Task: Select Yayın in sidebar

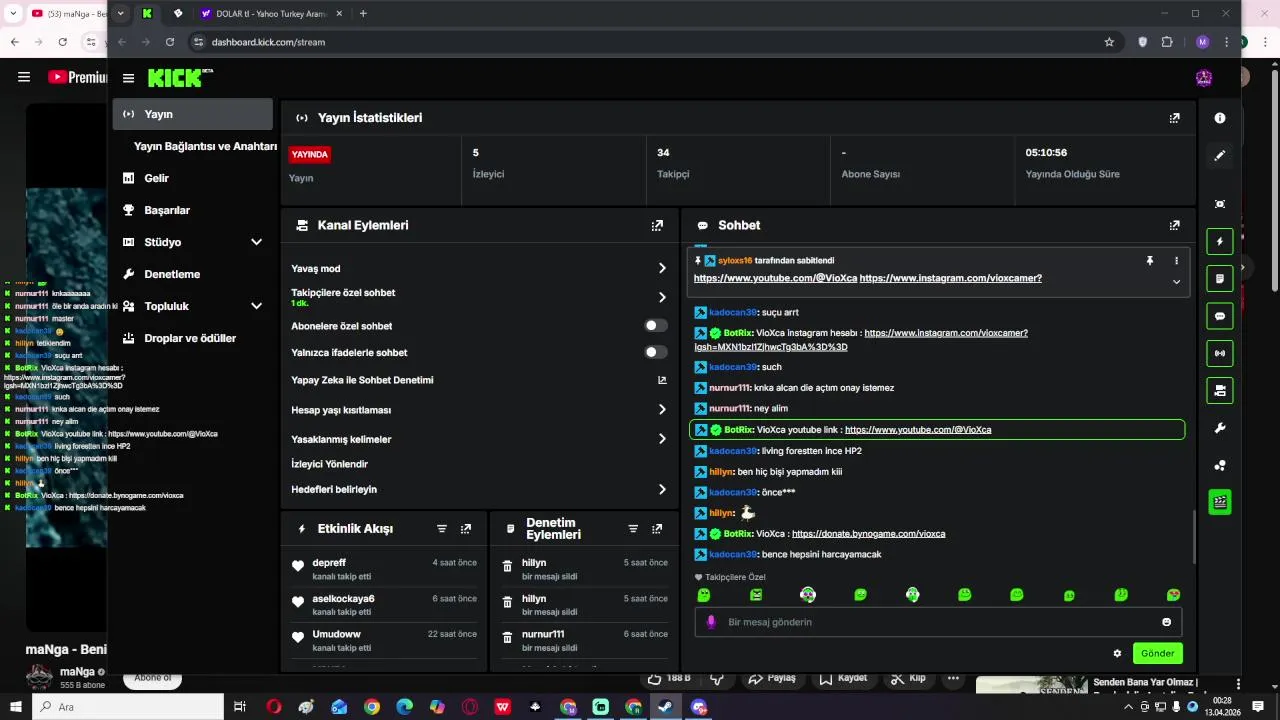Action: tap(193, 114)
